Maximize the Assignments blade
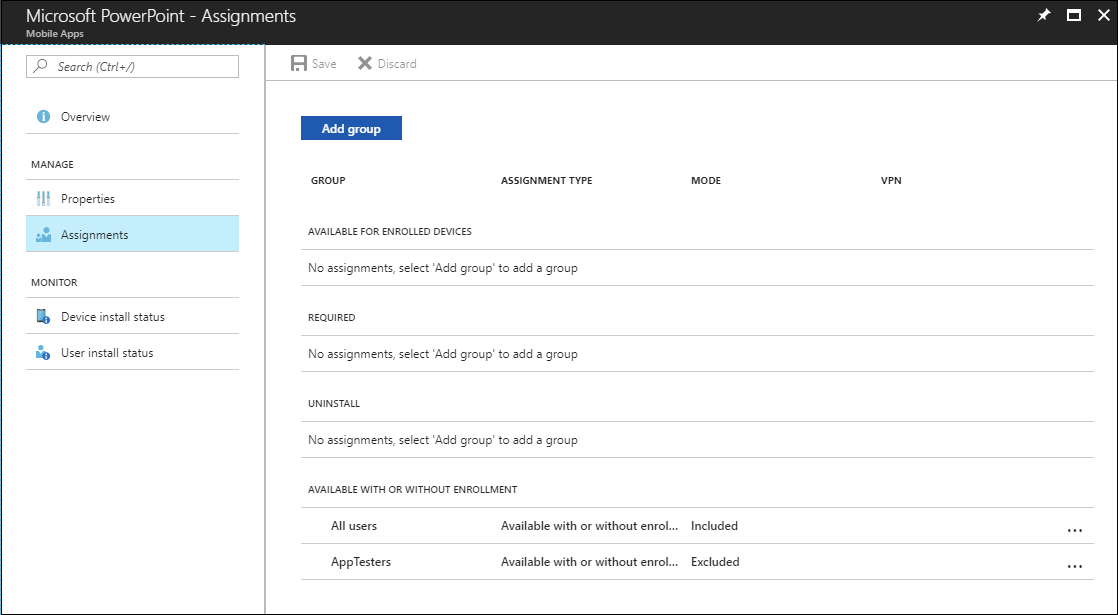Image resolution: width=1118 pixels, height=615 pixels. 1074,16
